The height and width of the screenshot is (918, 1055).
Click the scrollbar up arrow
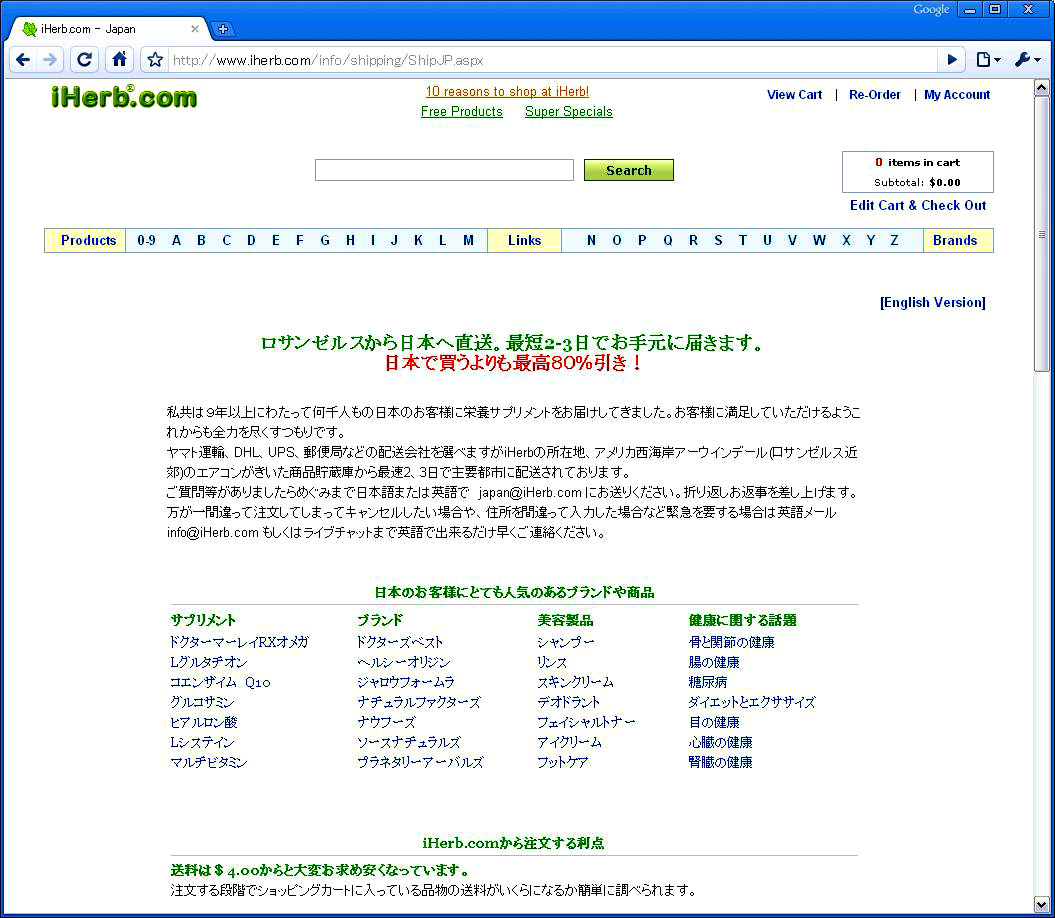[x=1042, y=87]
